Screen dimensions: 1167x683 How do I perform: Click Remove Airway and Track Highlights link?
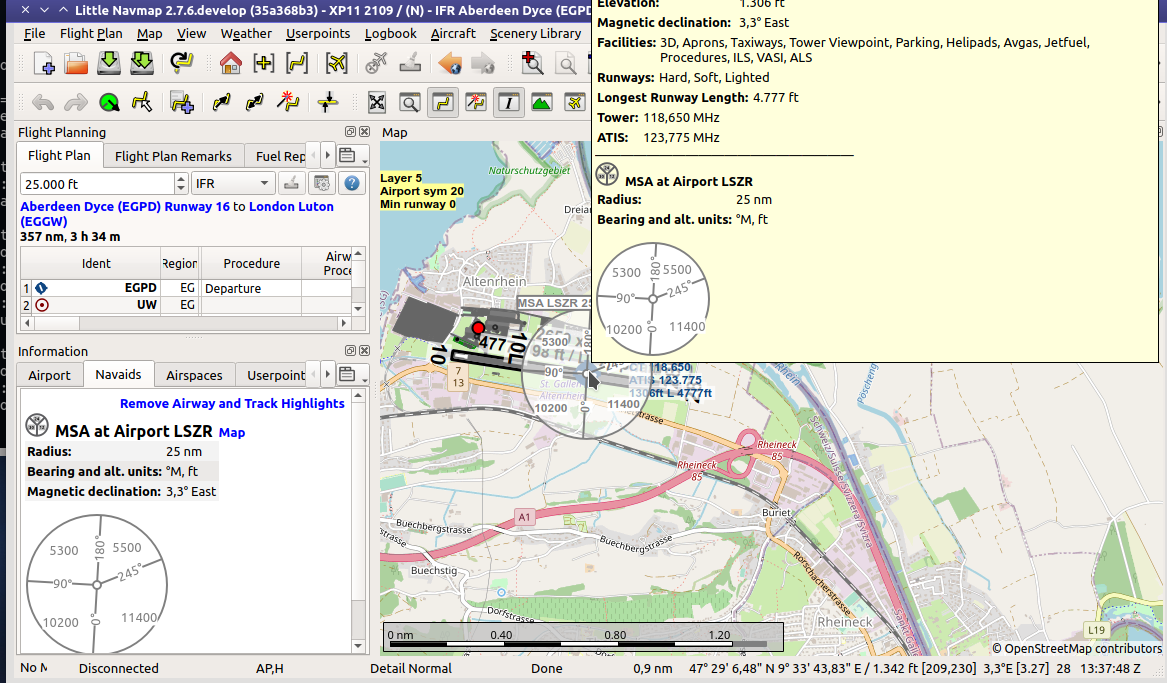tap(232, 403)
